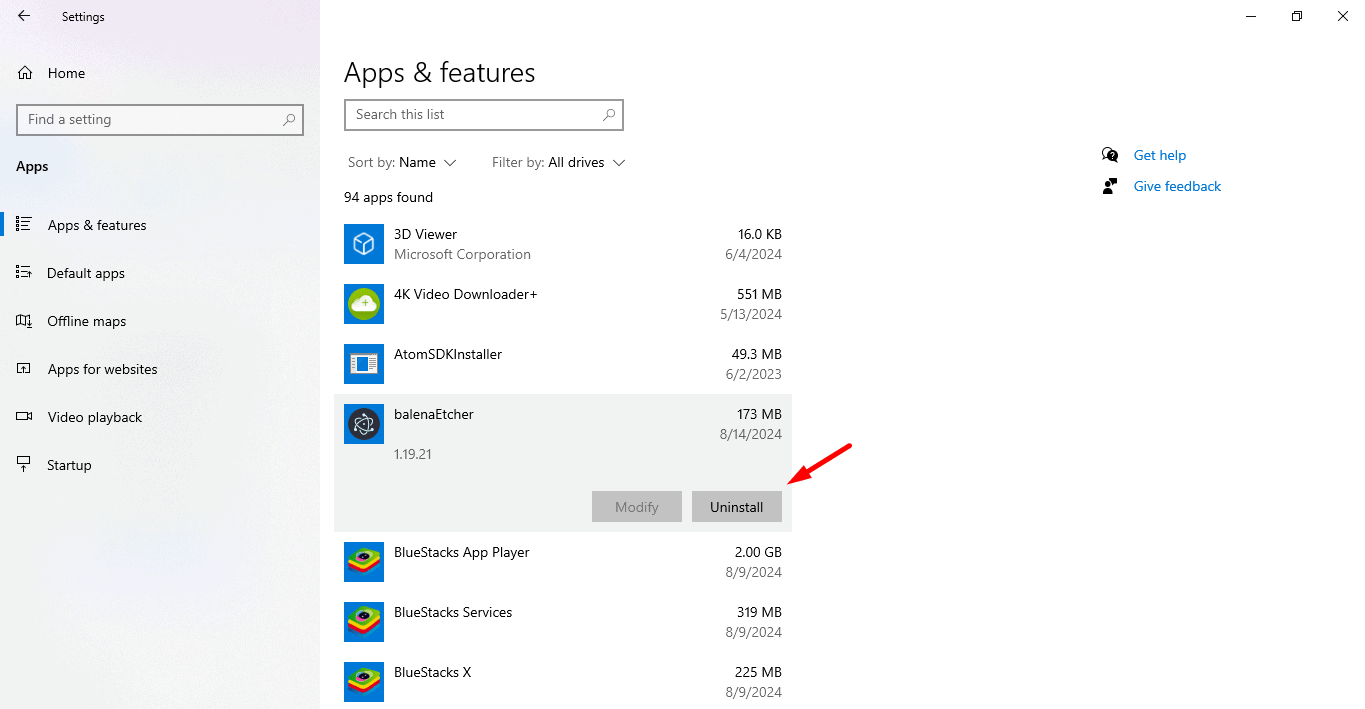The width and height of the screenshot is (1365, 709).
Task: Open Apps for websites settings
Action: coord(160,369)
